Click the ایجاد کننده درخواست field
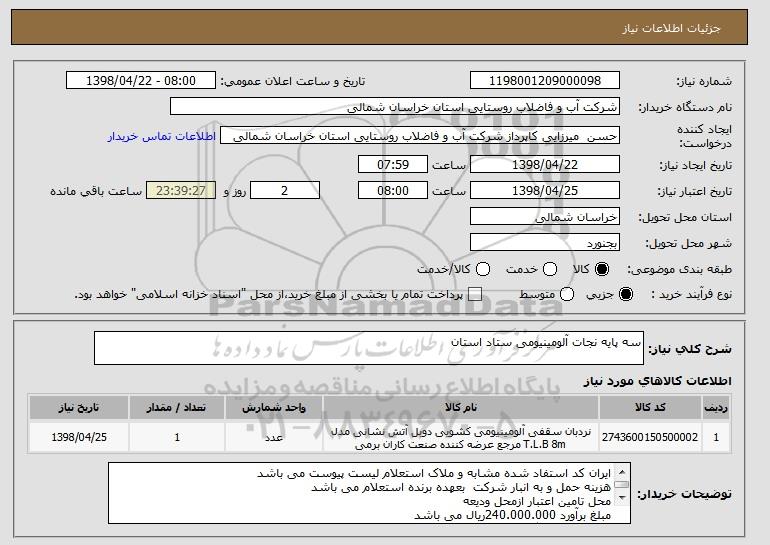 (420, 136)
